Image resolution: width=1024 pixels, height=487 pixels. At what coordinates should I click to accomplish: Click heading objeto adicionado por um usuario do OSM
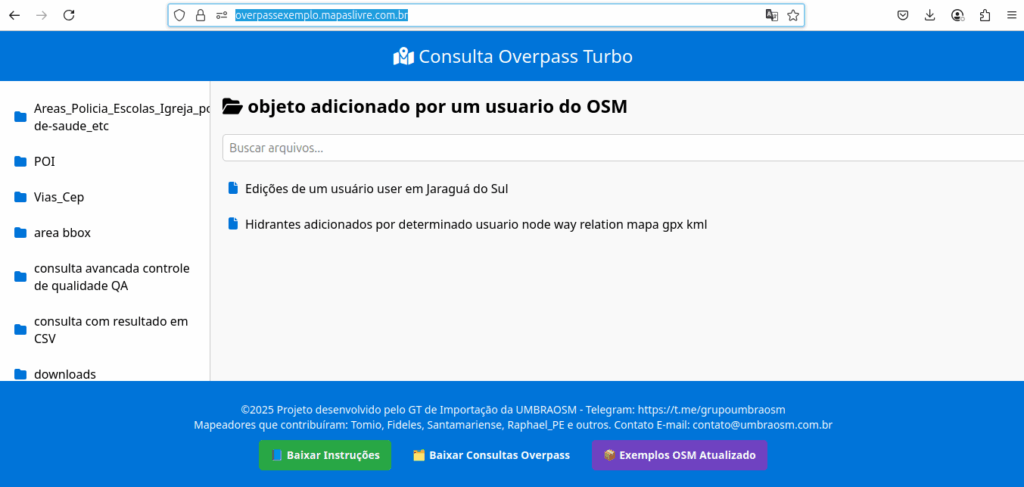[x=438, y=106]
